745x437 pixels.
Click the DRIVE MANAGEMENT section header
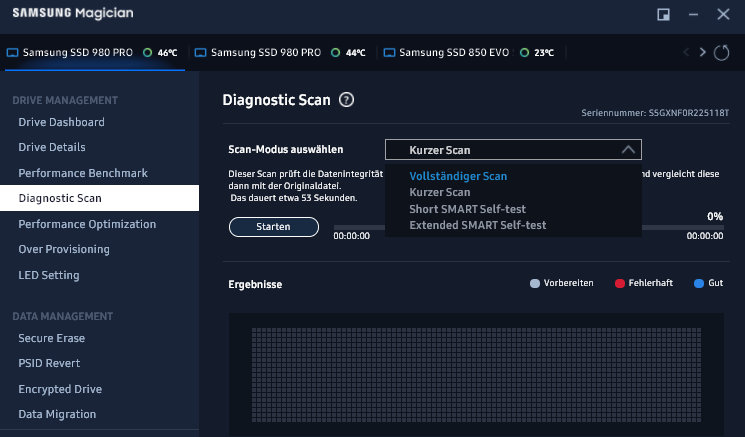[x=65, y=100]
